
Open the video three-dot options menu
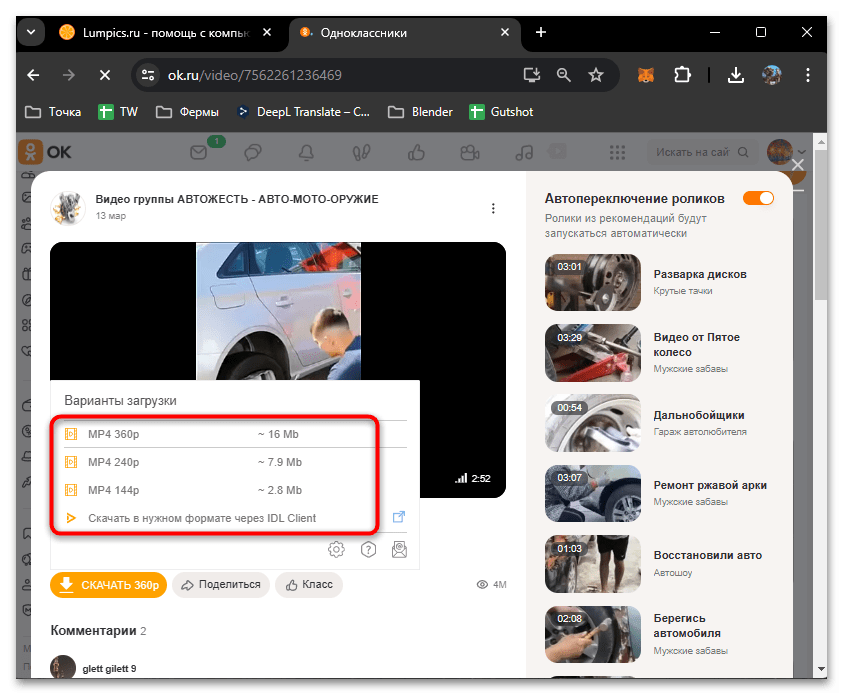492,208
